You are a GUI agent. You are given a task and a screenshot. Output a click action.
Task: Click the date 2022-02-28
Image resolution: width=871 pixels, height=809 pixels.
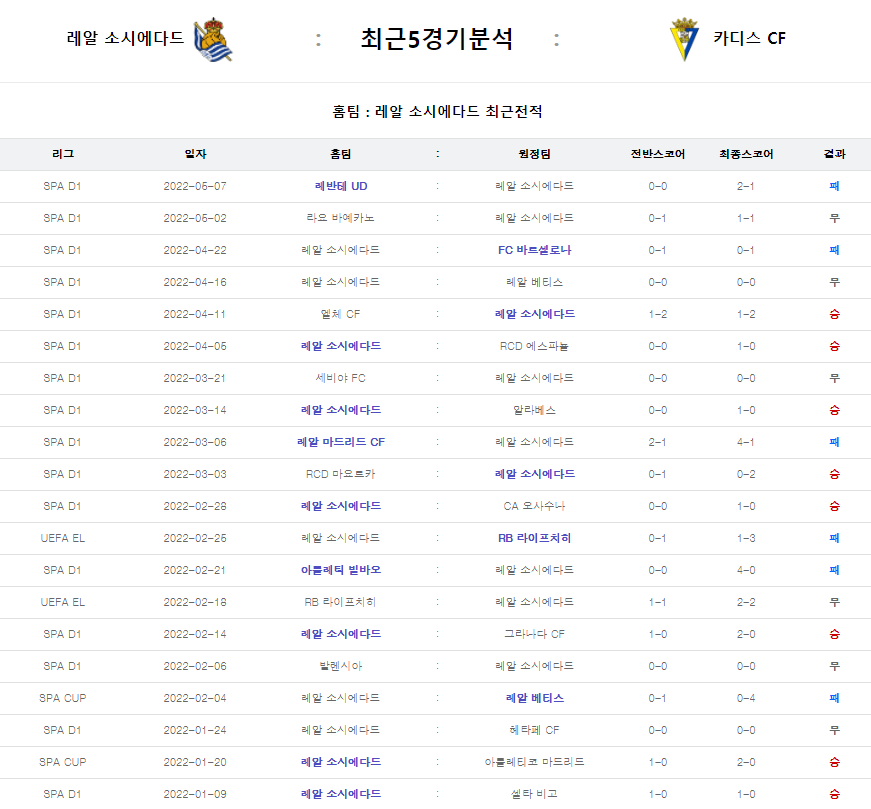tap(195, 506)
